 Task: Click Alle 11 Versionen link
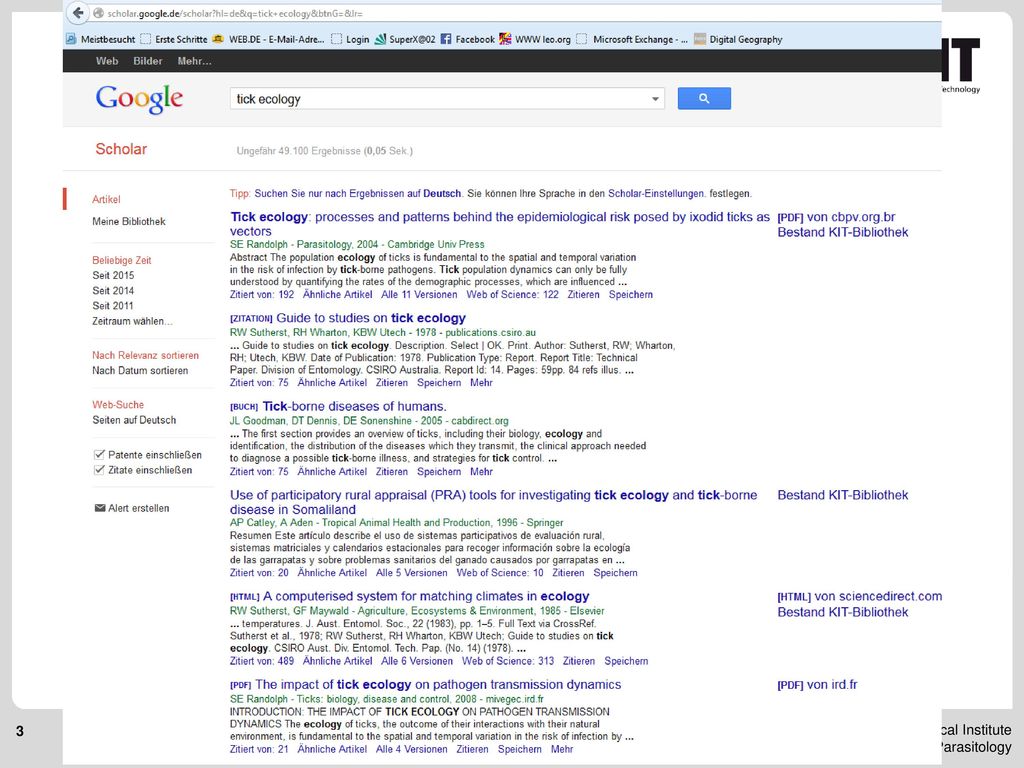(419, 295)
